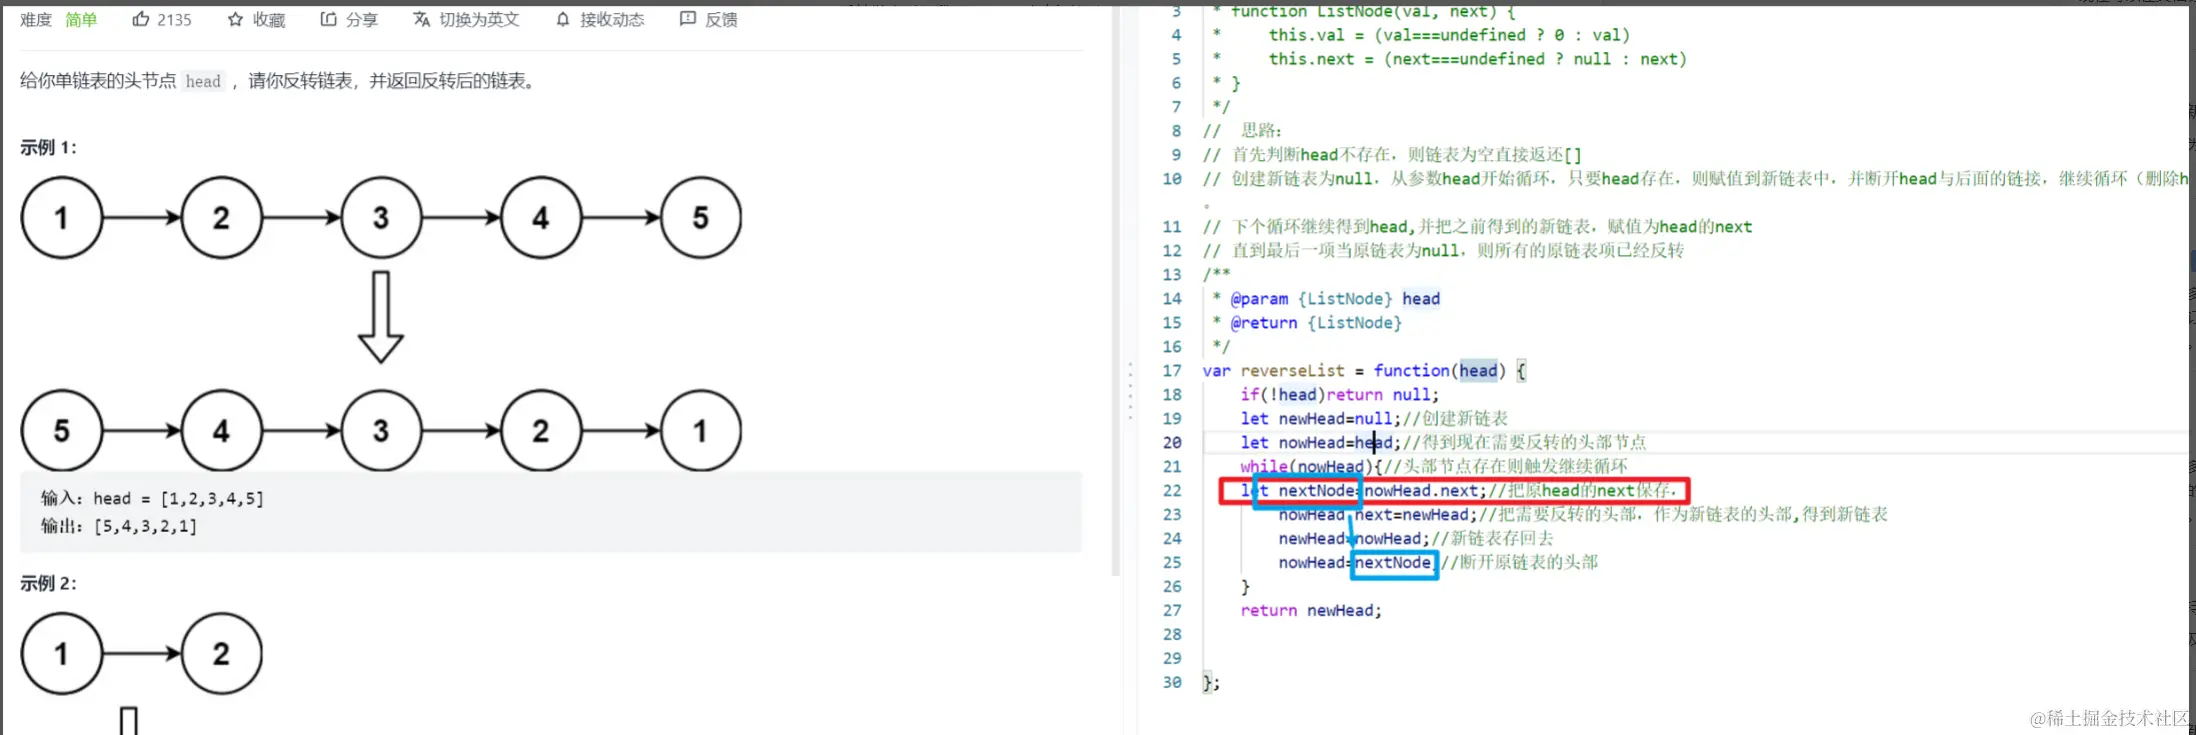This screenshot has width=2196, height=735.
Task: Place cursor on 'while(nowHead){' code line
Action: coord(1434,466)
